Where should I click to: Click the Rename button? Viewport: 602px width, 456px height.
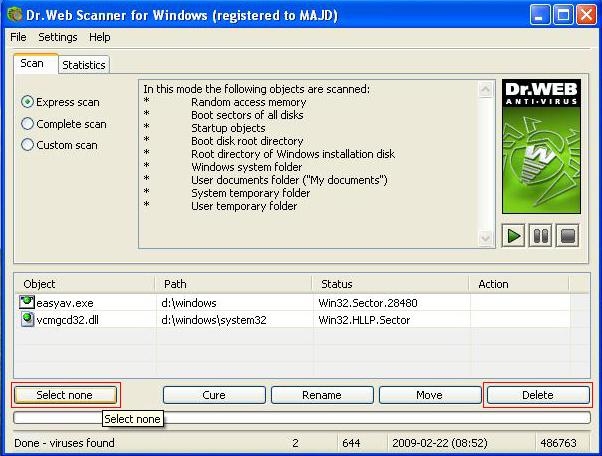pos(322,395)
